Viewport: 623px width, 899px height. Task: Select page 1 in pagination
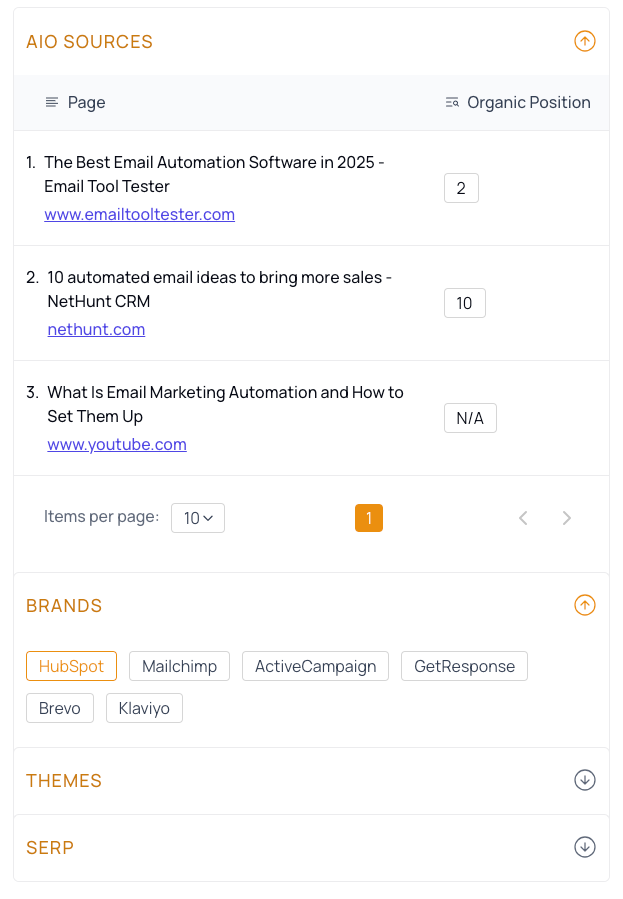(x=369, y=518)
